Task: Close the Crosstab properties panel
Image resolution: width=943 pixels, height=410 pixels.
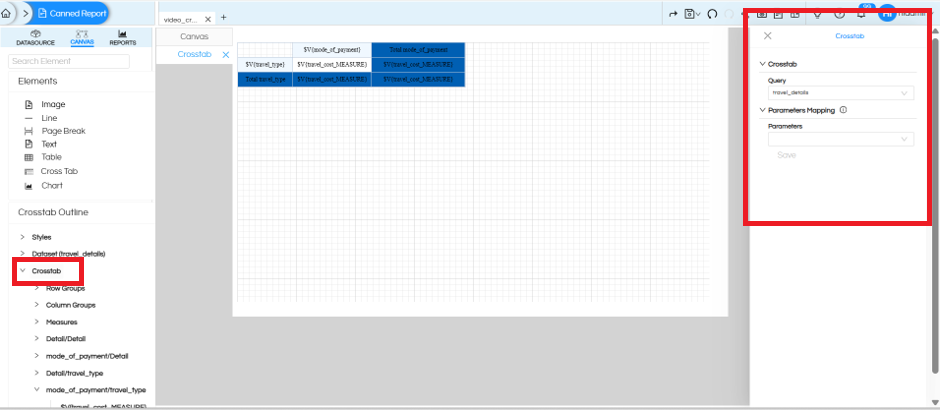Action: coord(767,36)
